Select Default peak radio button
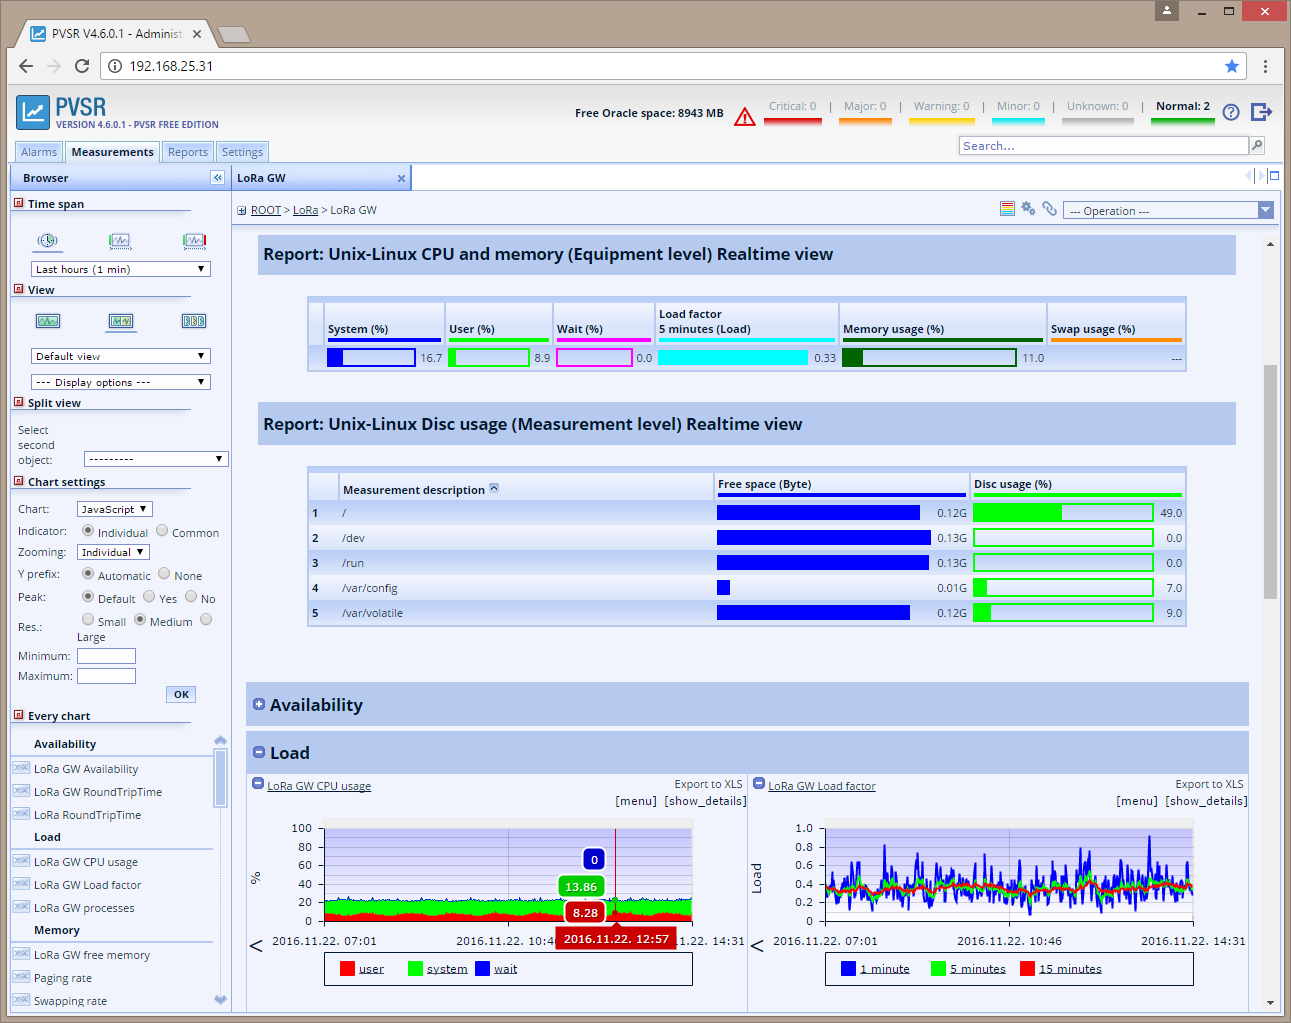The height and width of the screenshot is (1023, 1291). pyautogui.click(x=88, y=597)
